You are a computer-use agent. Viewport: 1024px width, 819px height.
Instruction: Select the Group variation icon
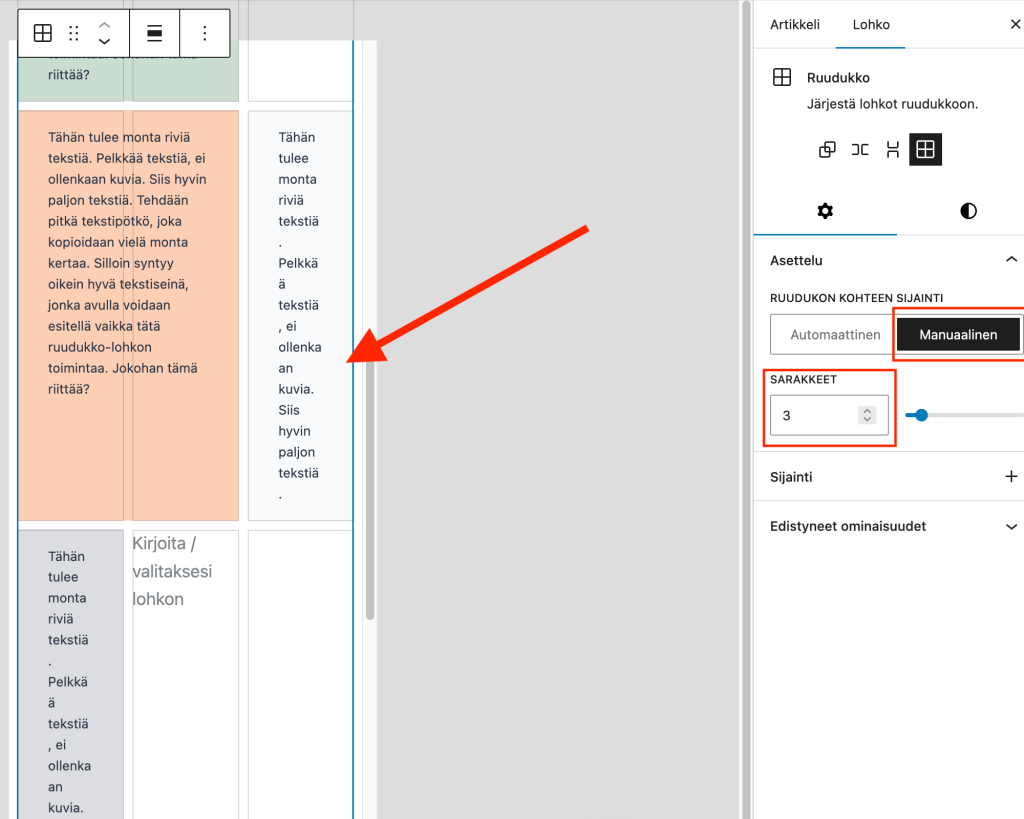click(x=827, y=150)
